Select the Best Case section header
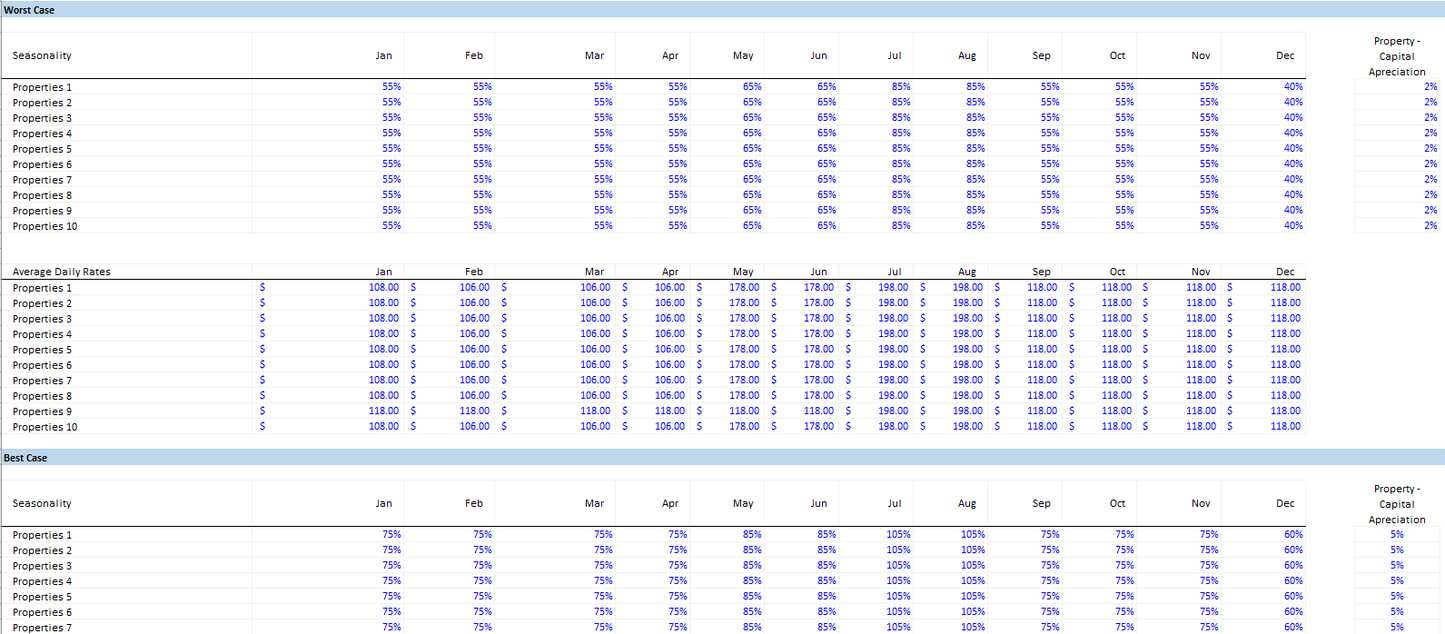Viewport: 1445px width, 634px height. 25,457
